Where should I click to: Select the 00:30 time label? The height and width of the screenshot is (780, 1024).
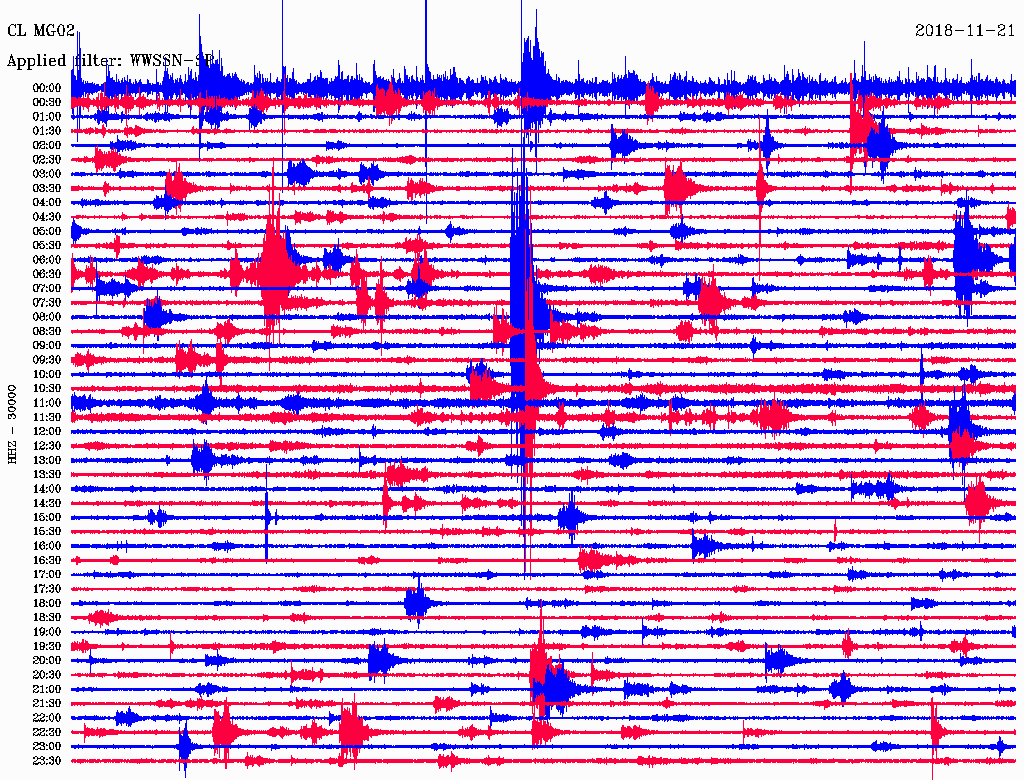click(x=47, y=103)
